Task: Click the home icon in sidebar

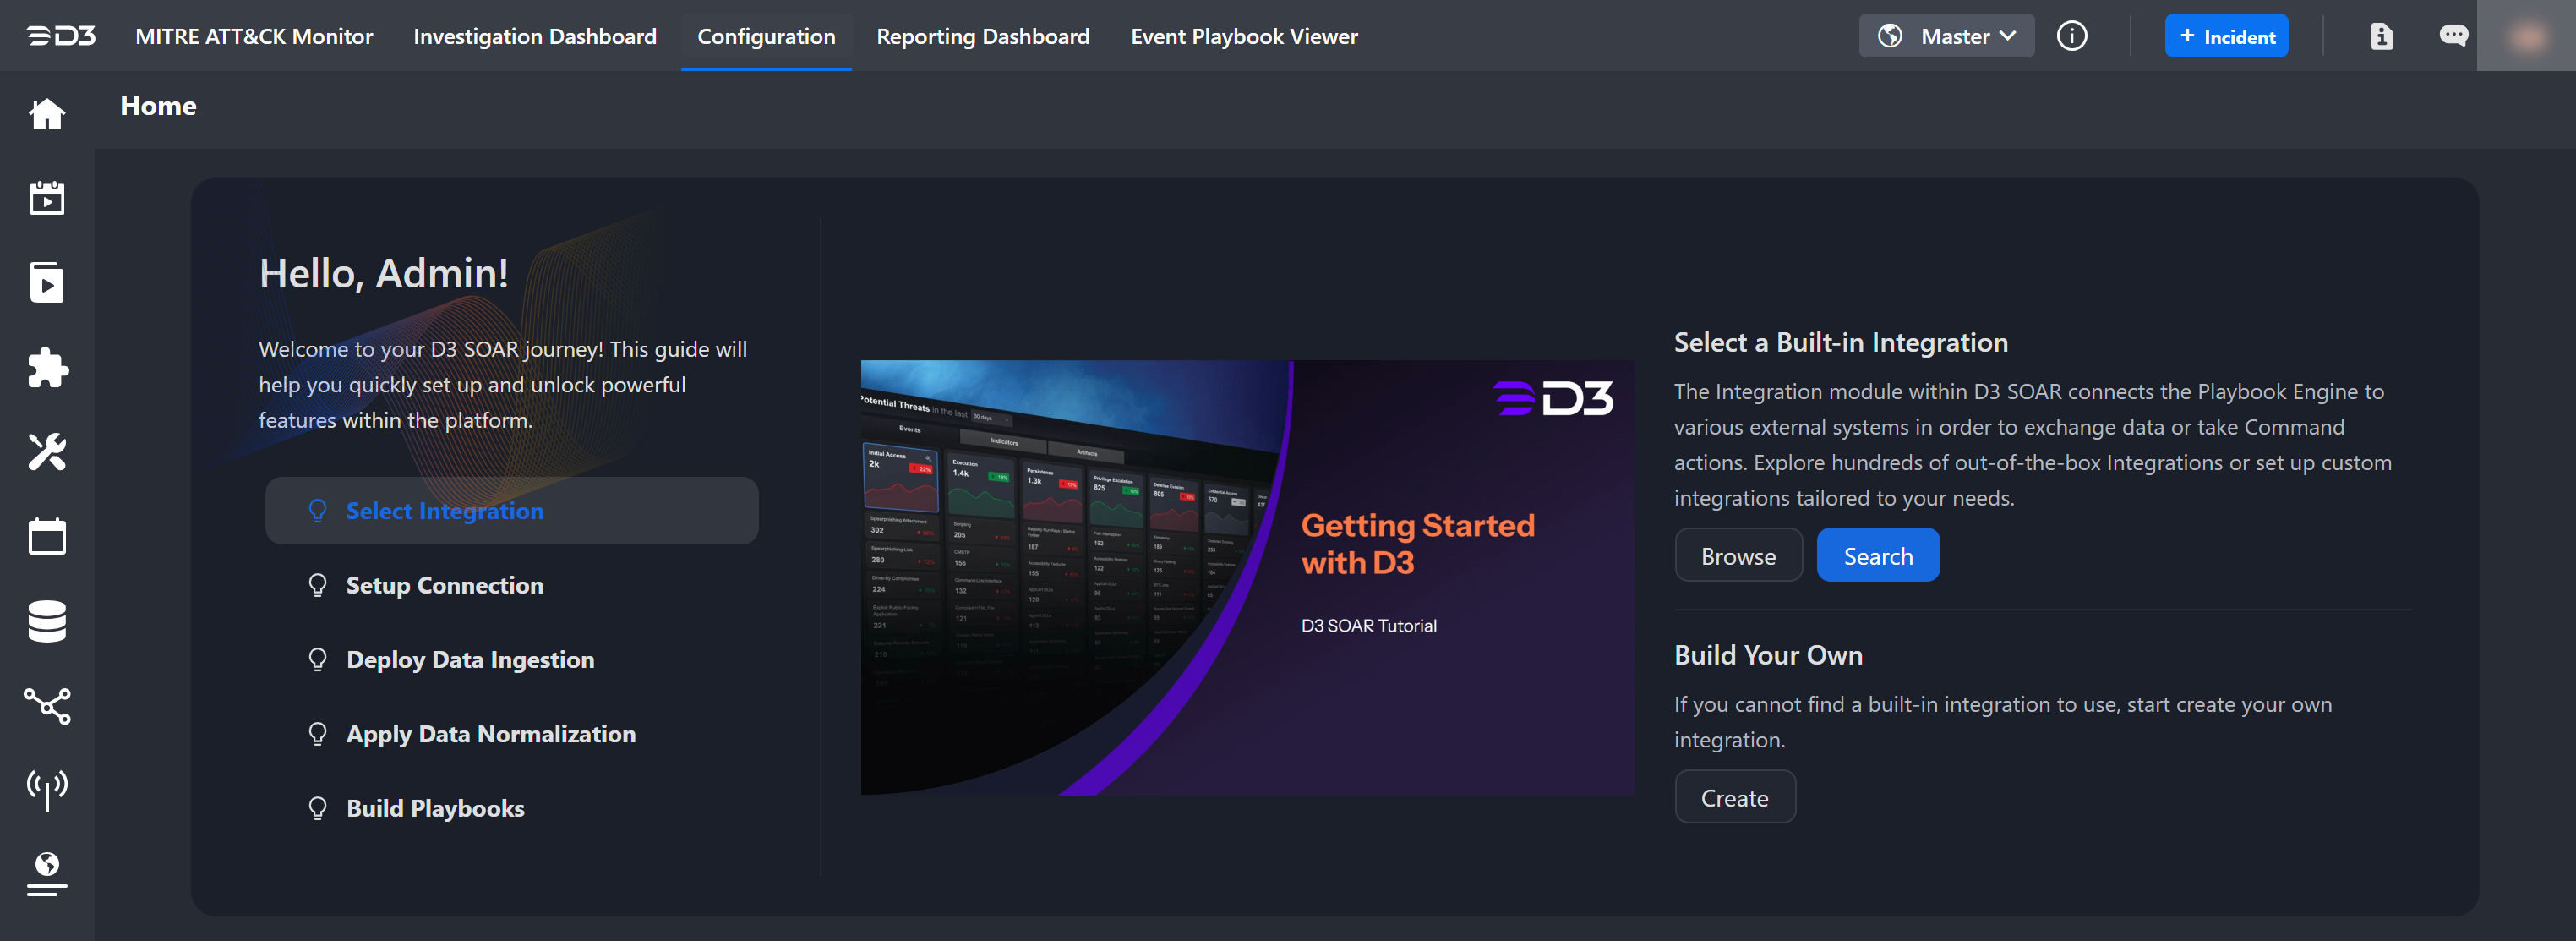Action: tap(47, 114)
